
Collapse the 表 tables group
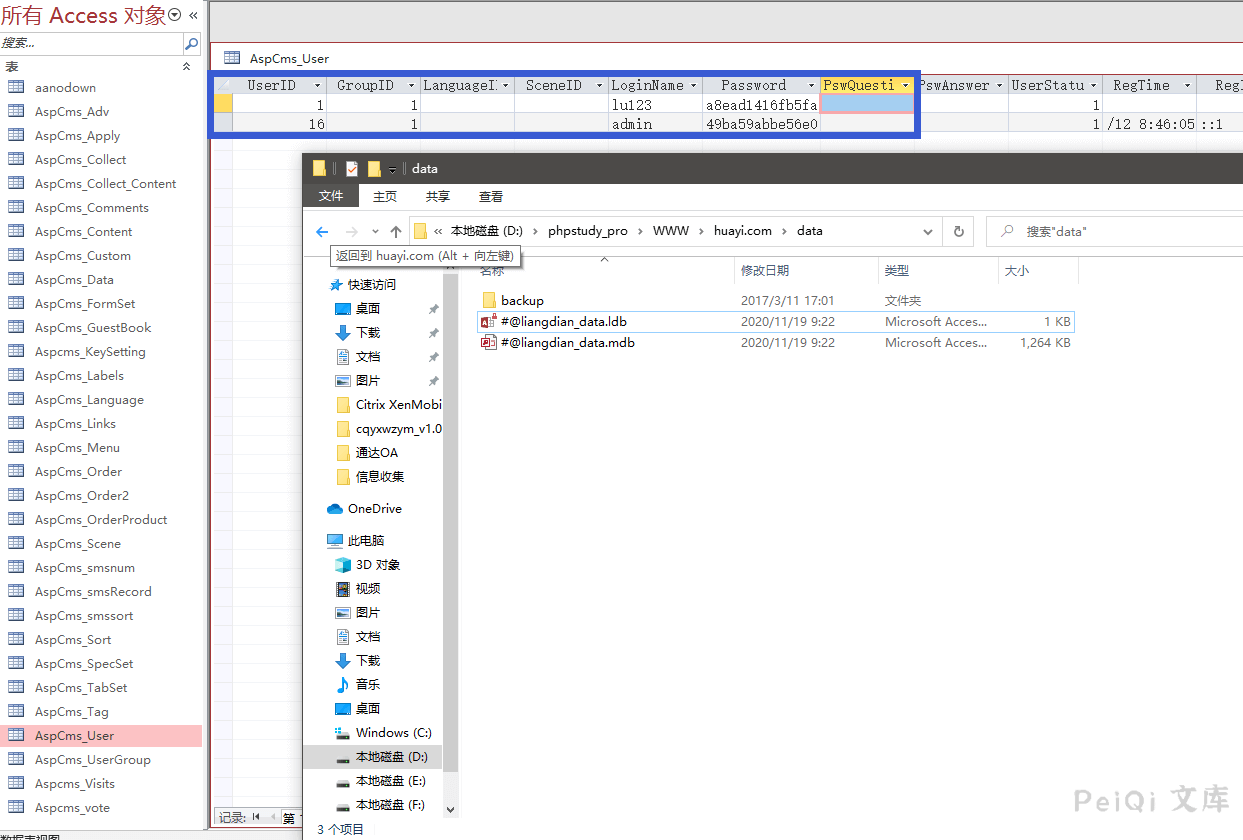(x=186, y=66)
